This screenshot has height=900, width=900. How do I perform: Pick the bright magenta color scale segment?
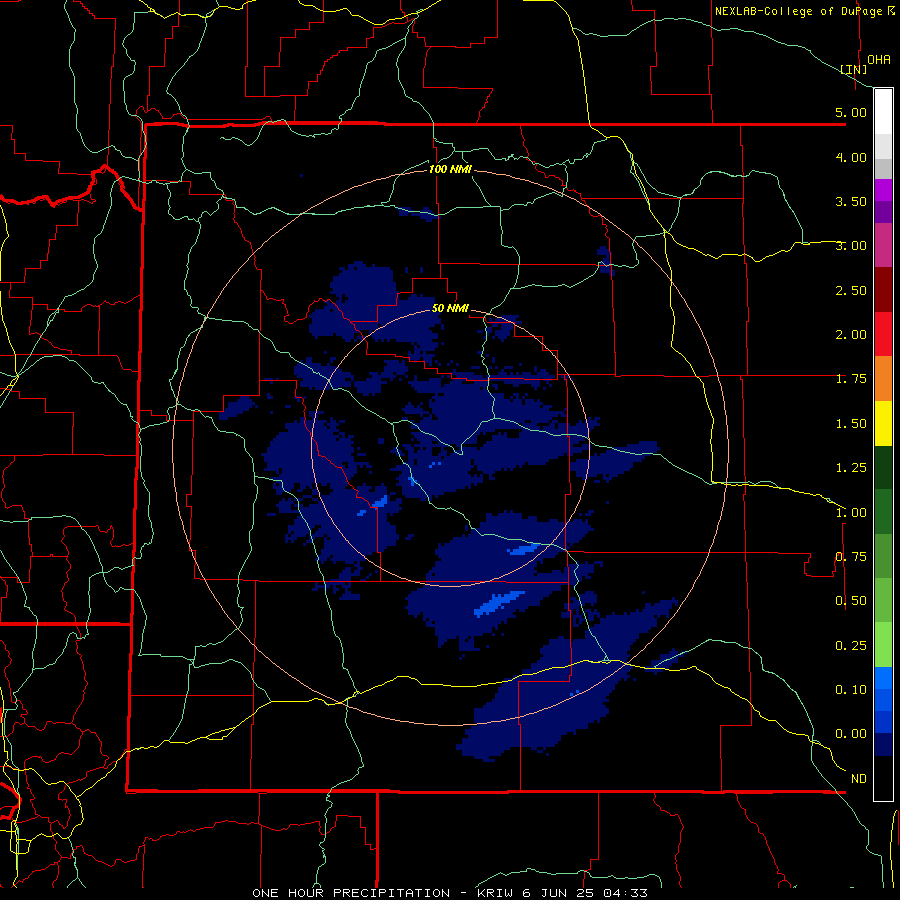click(883, 190)
